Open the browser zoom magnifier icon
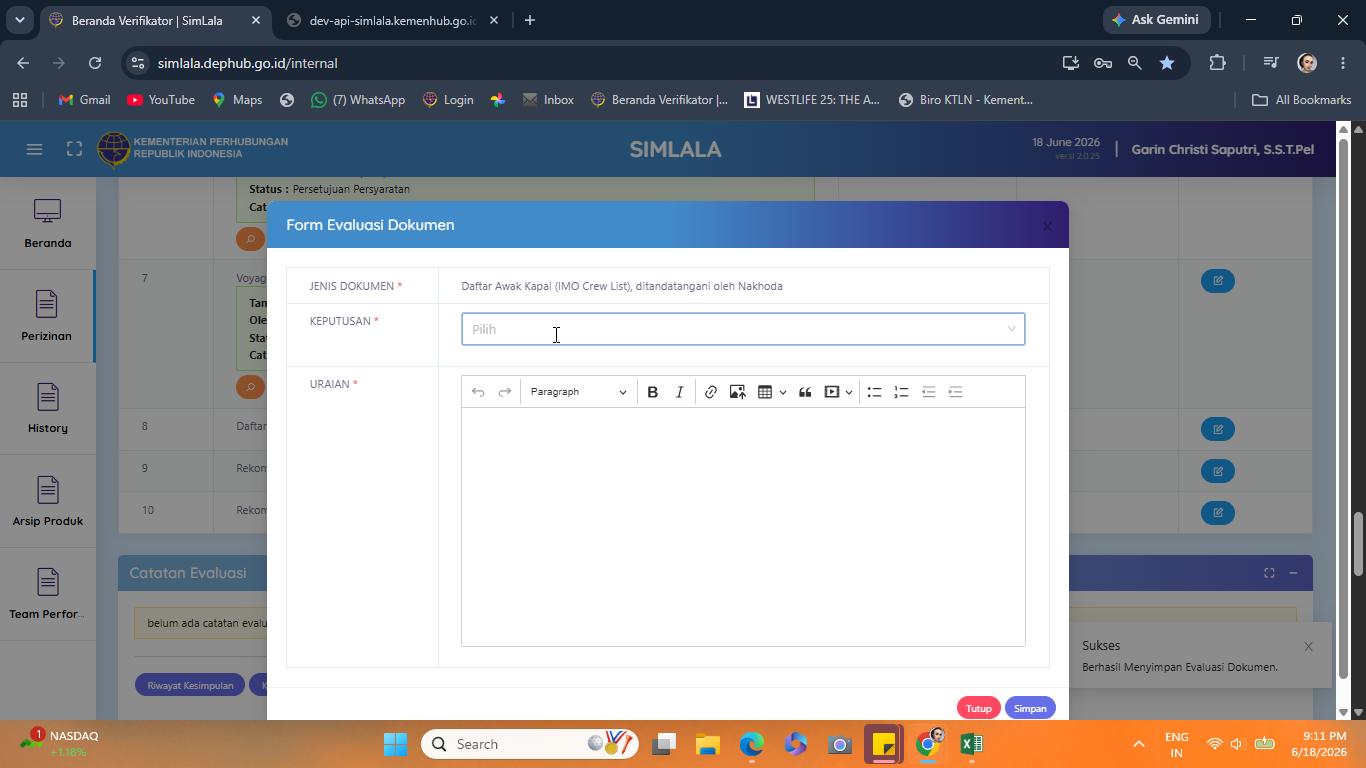Viewport: 1366px width, 768px height. [x=1134, y=63]
